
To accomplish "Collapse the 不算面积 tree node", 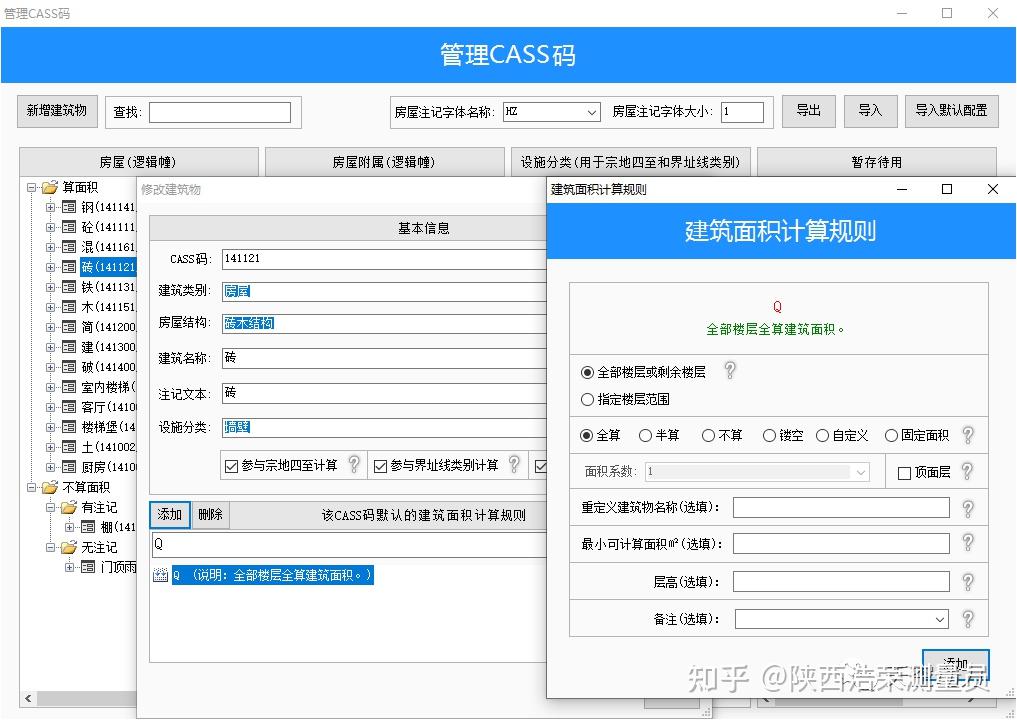I will (31, 487).
